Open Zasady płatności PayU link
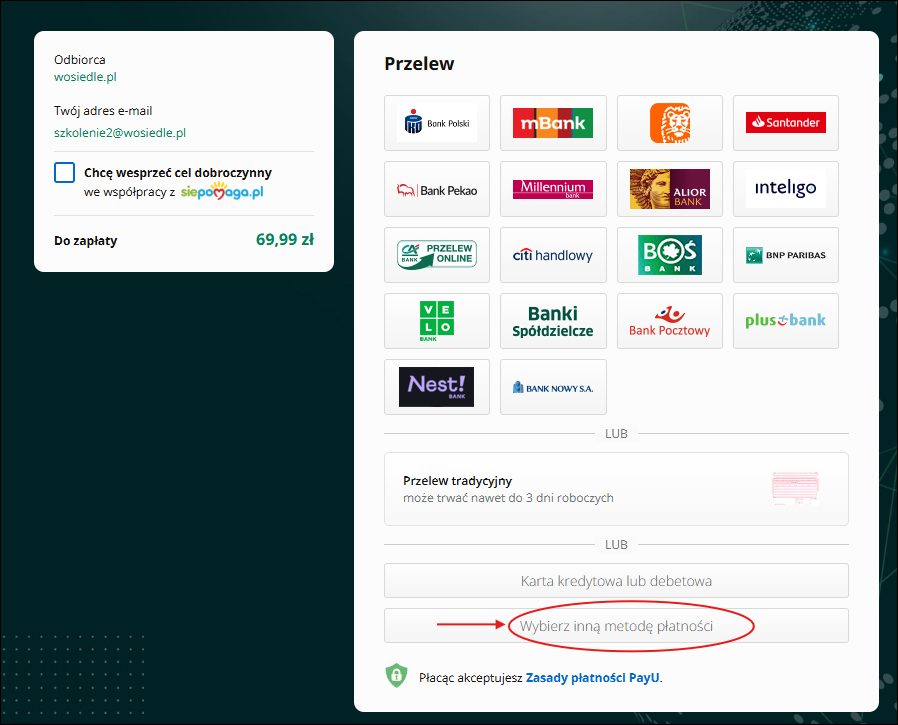This screenshot has height=725, width=898. (593, 677)
